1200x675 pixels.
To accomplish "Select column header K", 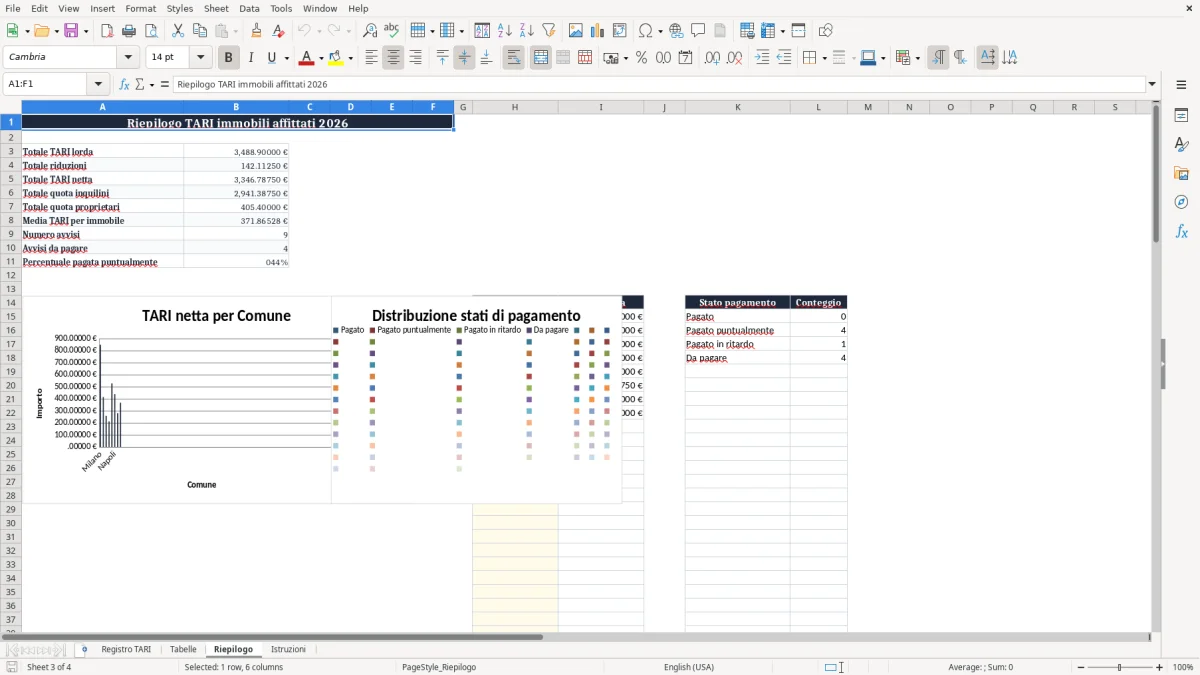I will [x=738, y=107].
